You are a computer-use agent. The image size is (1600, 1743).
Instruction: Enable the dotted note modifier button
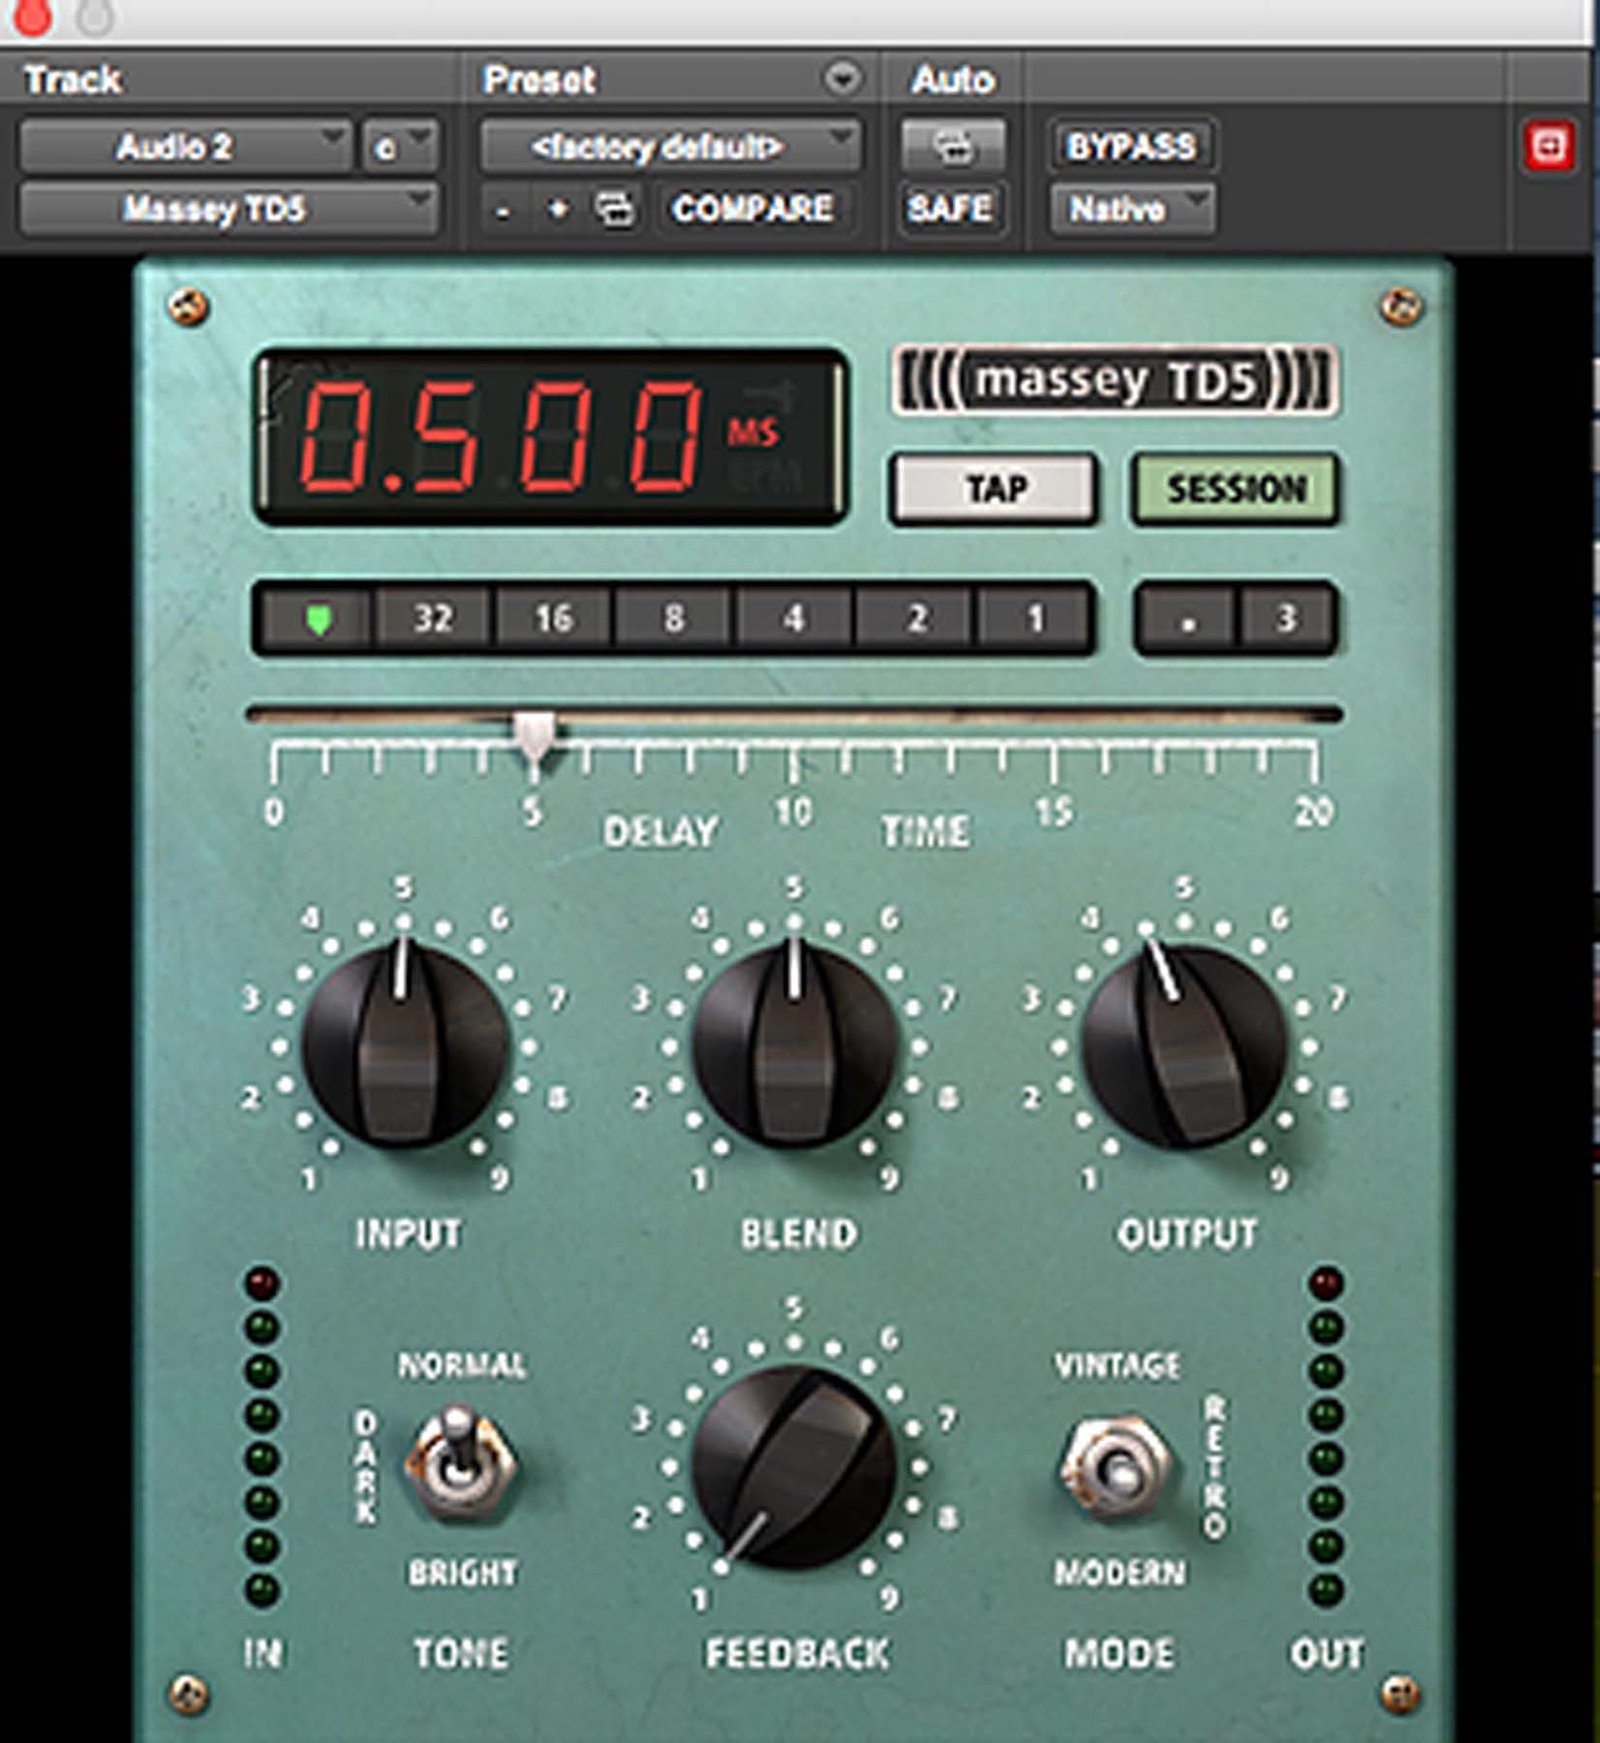tap(1187, 619)
